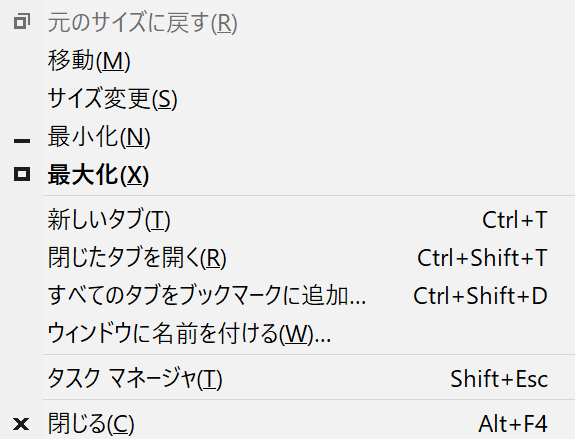Click the Ctrl+Shift+T shortcut text
575x439 pixels.
pyautogui.click(x=482, y=258)
